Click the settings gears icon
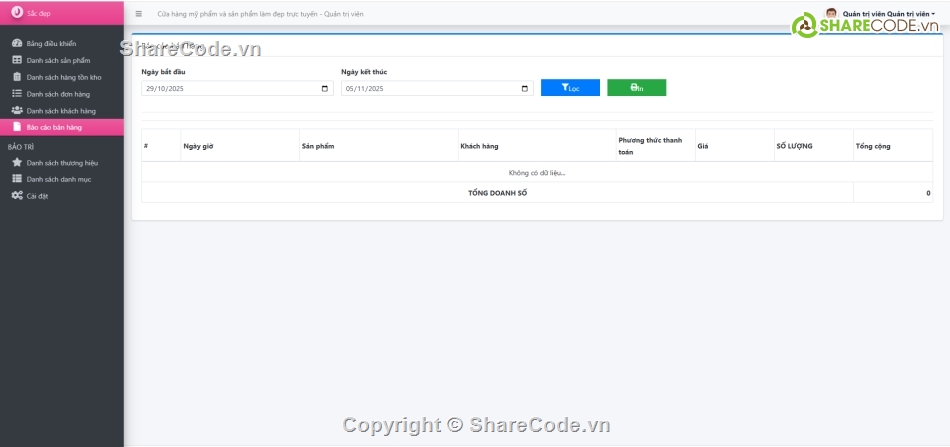This screenshot has height=447, width=950. click(17, 195)
